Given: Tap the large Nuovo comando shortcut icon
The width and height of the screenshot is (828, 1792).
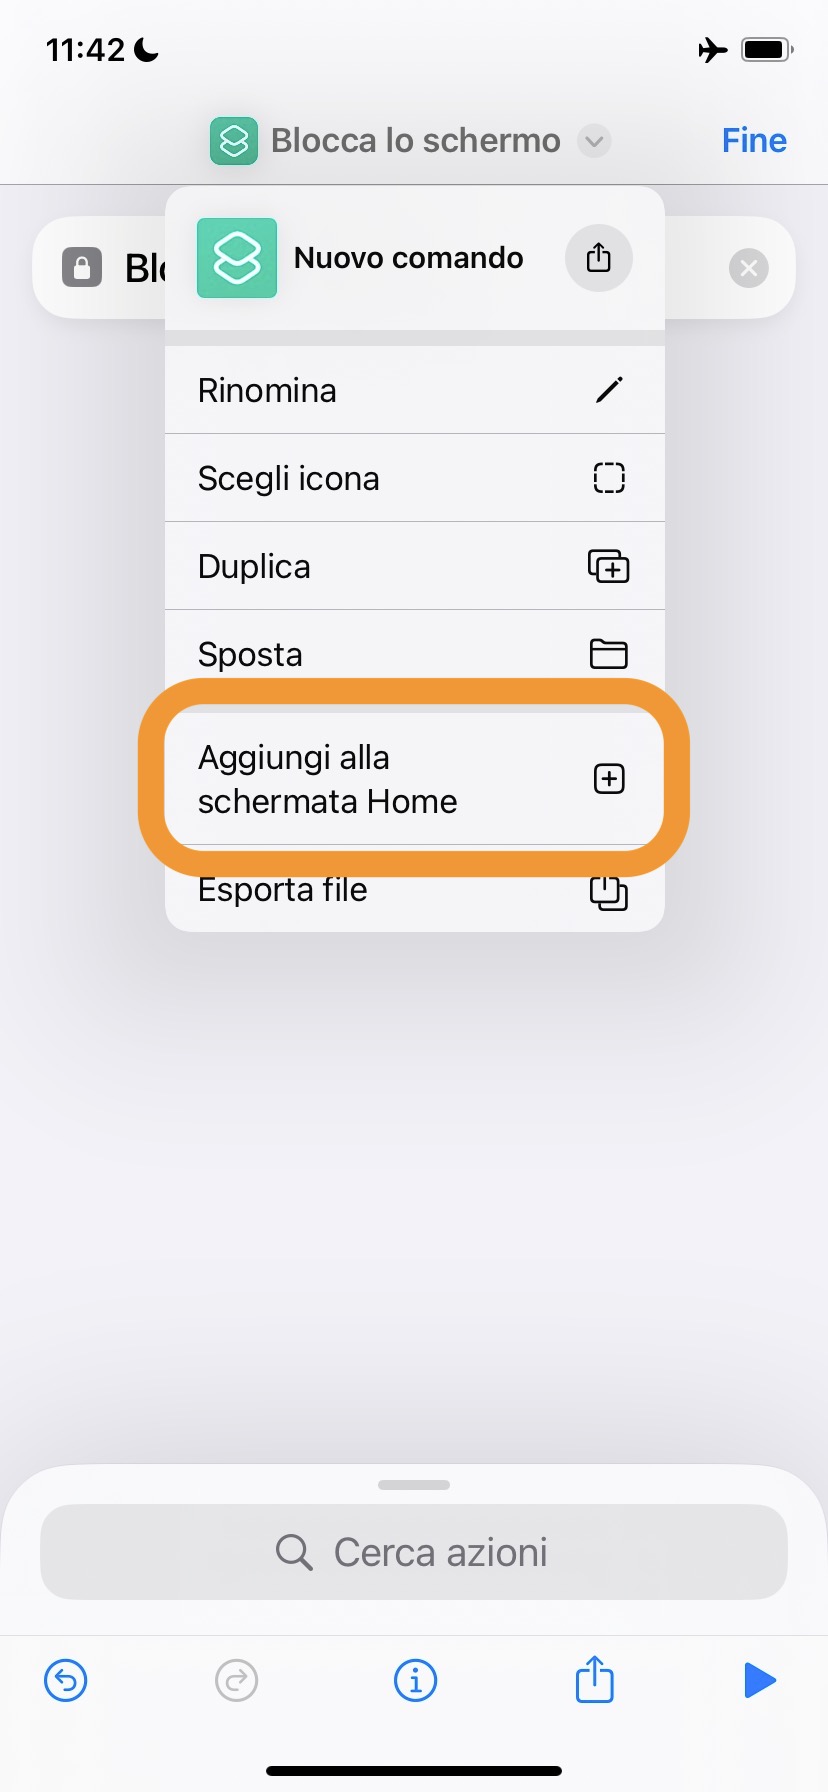Looking at the screenshot, I should tap(237, 258).
